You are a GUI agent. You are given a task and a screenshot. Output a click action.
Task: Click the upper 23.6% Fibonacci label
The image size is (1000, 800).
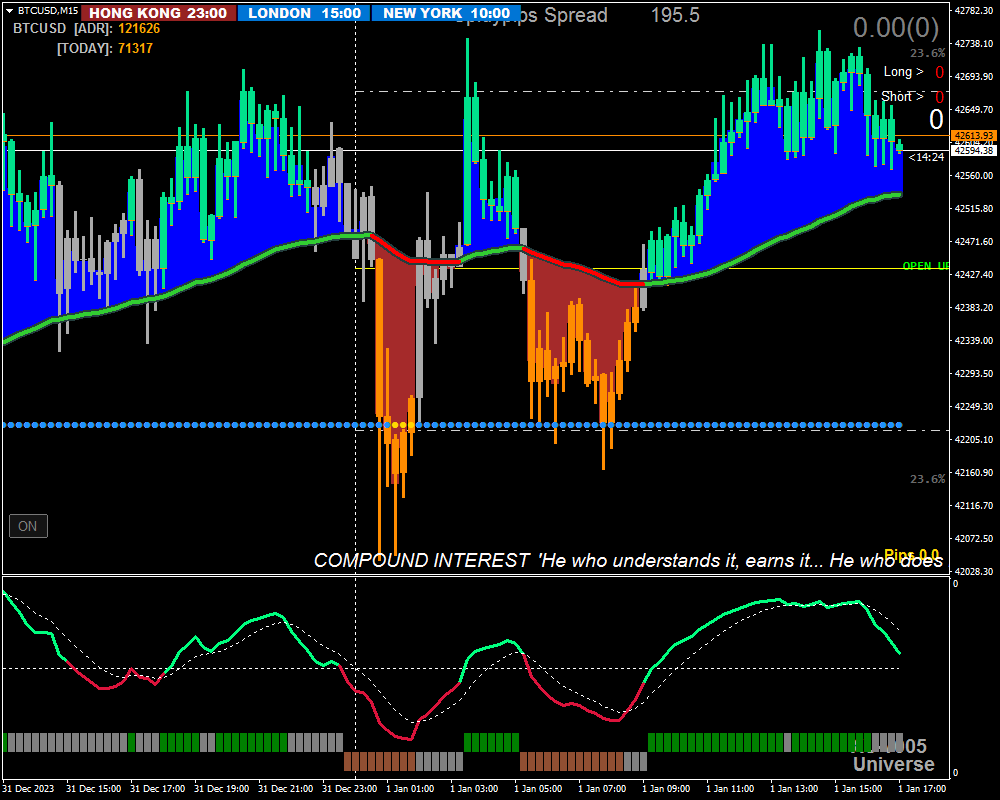tap(927, 53)
